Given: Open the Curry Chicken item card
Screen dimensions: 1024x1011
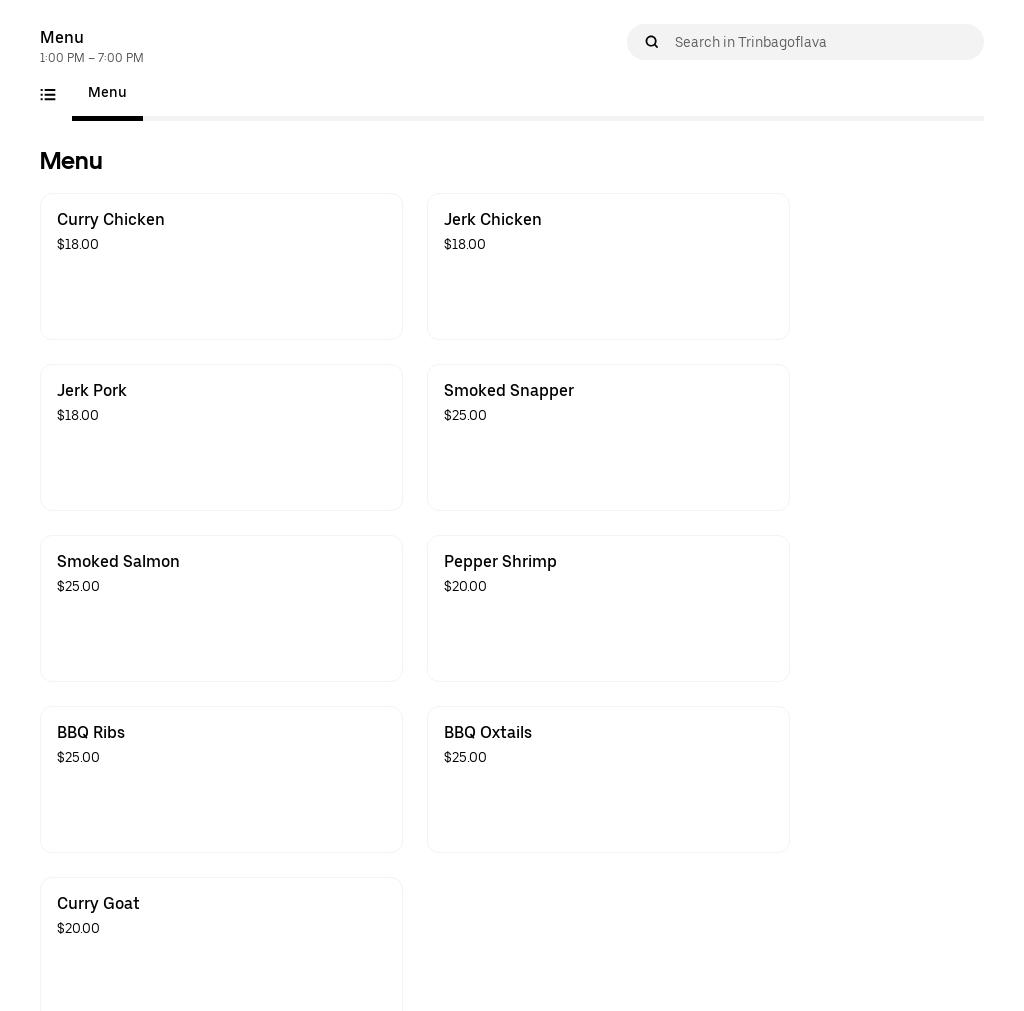Looking at the screenshot, I should click(x=221, y=266).
